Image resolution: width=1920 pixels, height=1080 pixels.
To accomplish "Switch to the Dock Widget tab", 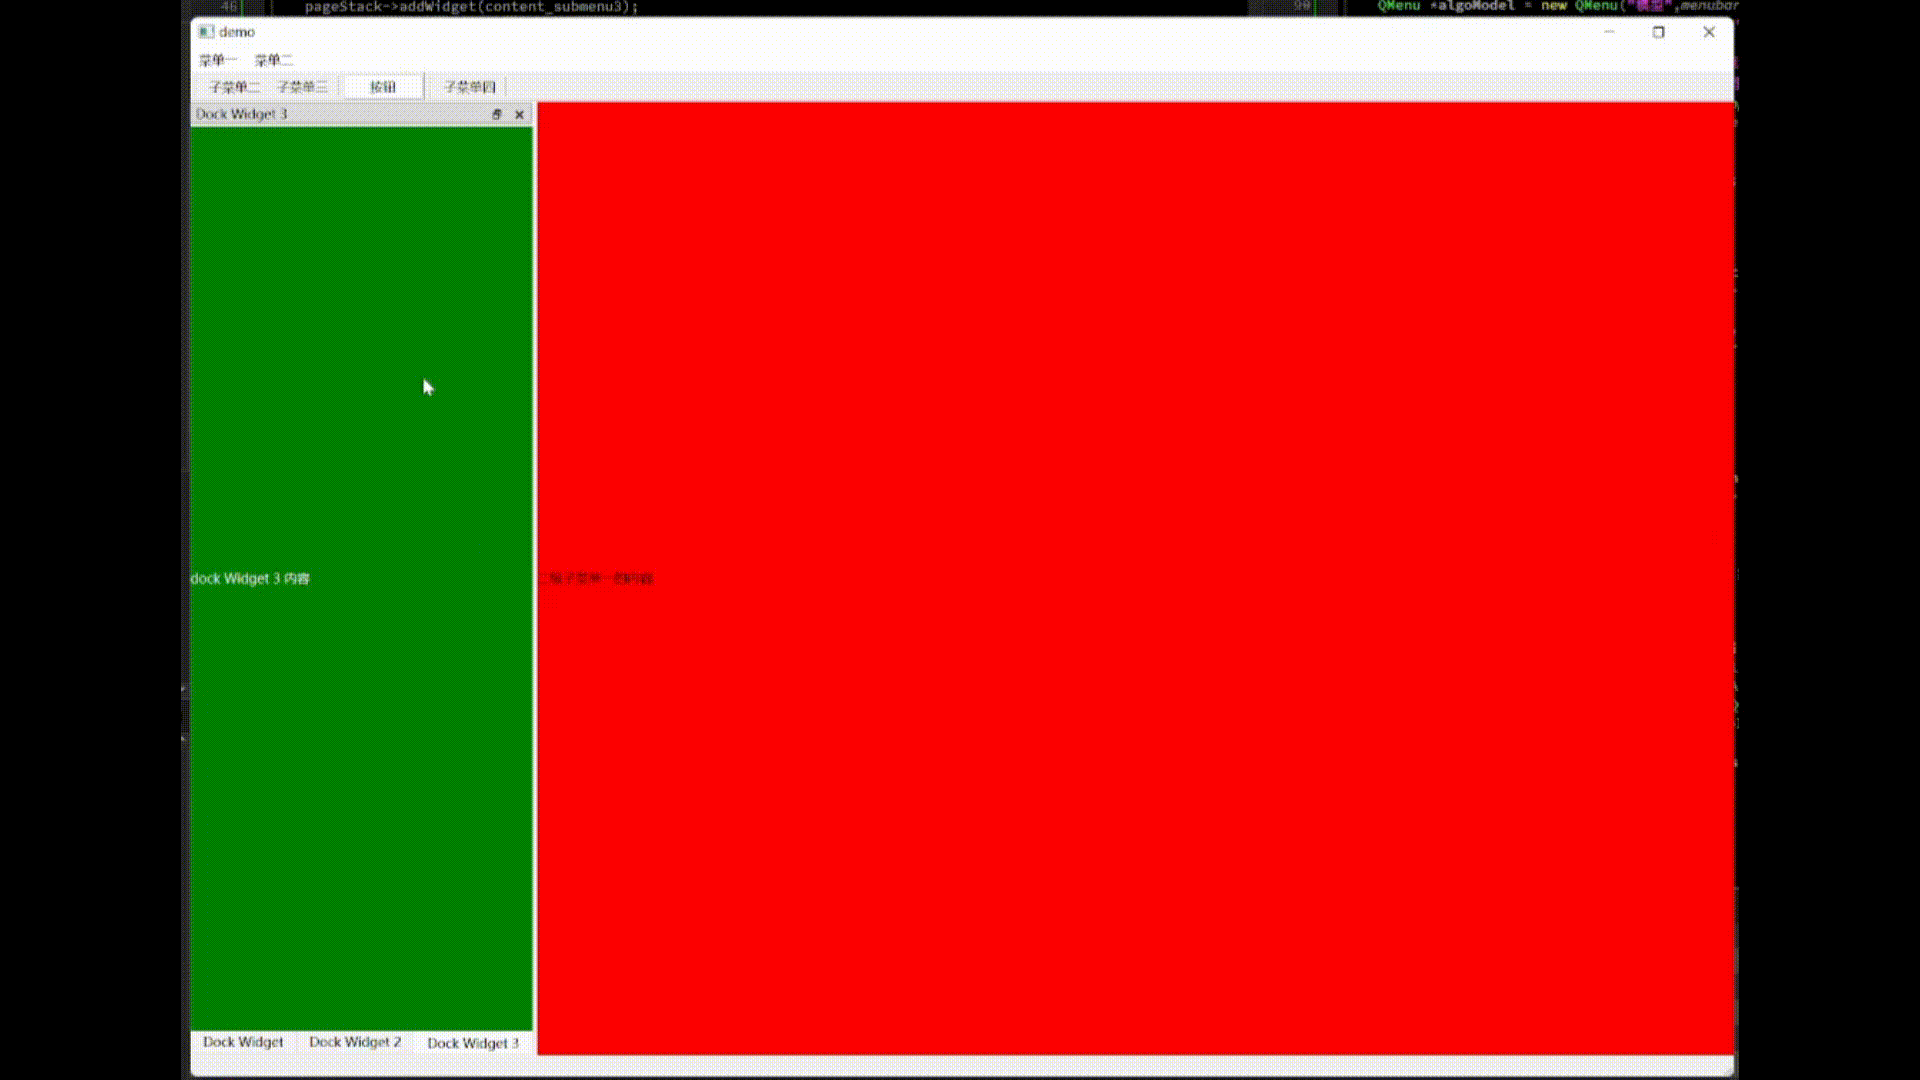I will click(x=243, y=1042).
